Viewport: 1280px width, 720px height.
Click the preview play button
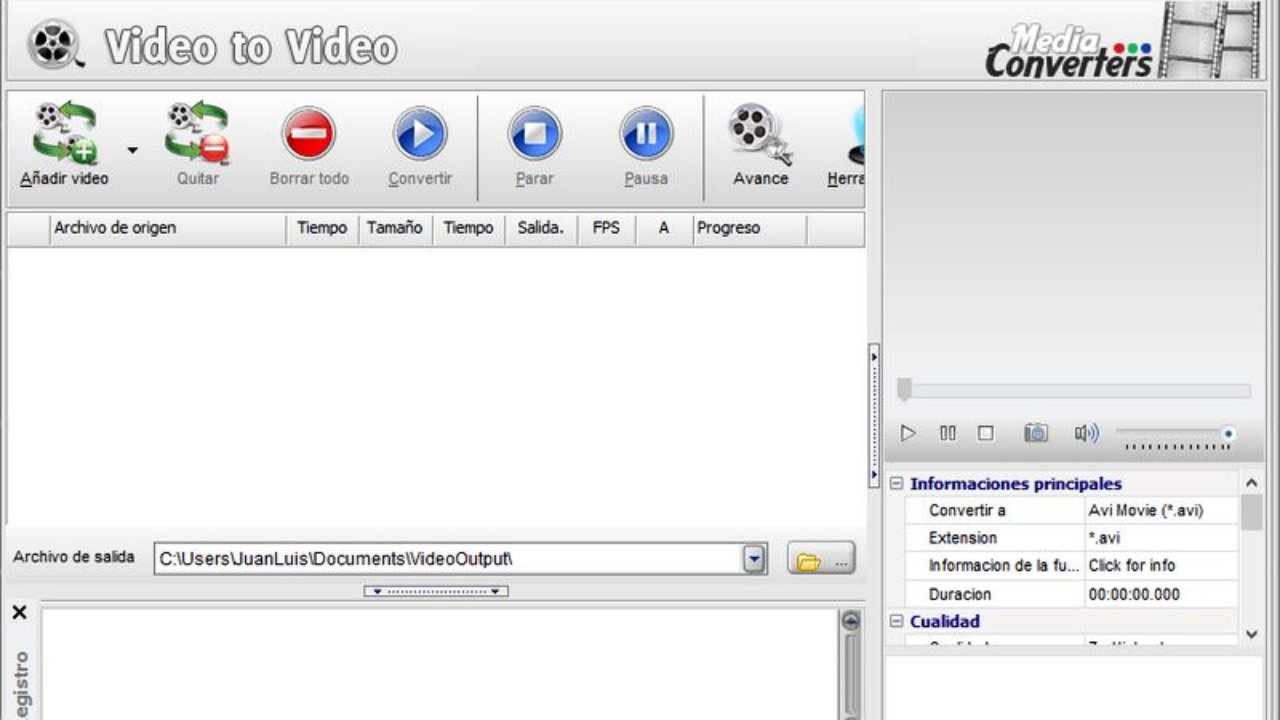(908, 433)
